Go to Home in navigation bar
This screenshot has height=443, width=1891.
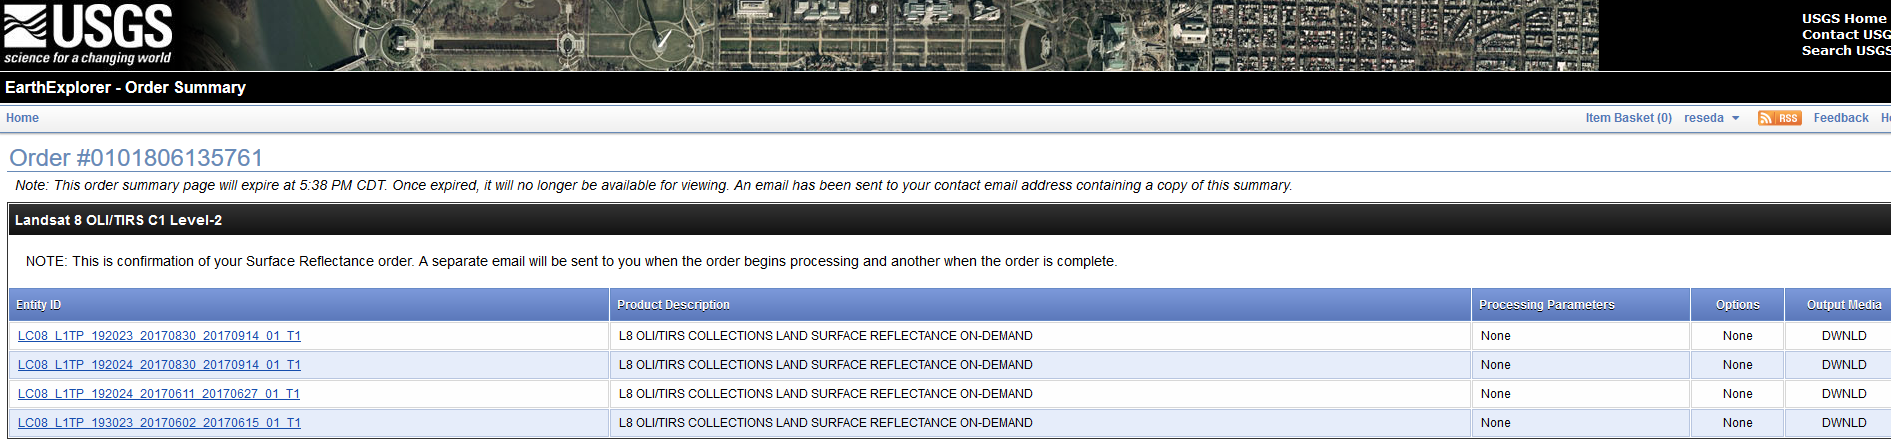click(x=22, y=118)
